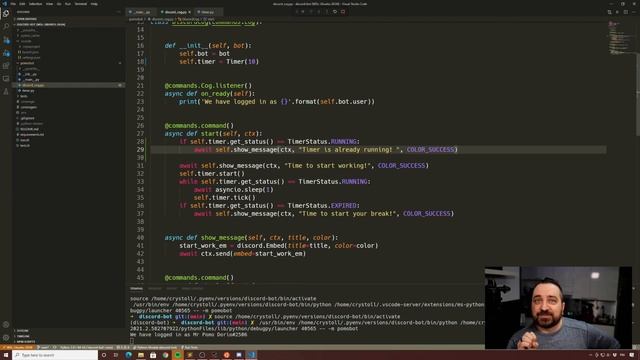
Task: Open the Accounts menu icon
Action: click(x=6, y=324)
